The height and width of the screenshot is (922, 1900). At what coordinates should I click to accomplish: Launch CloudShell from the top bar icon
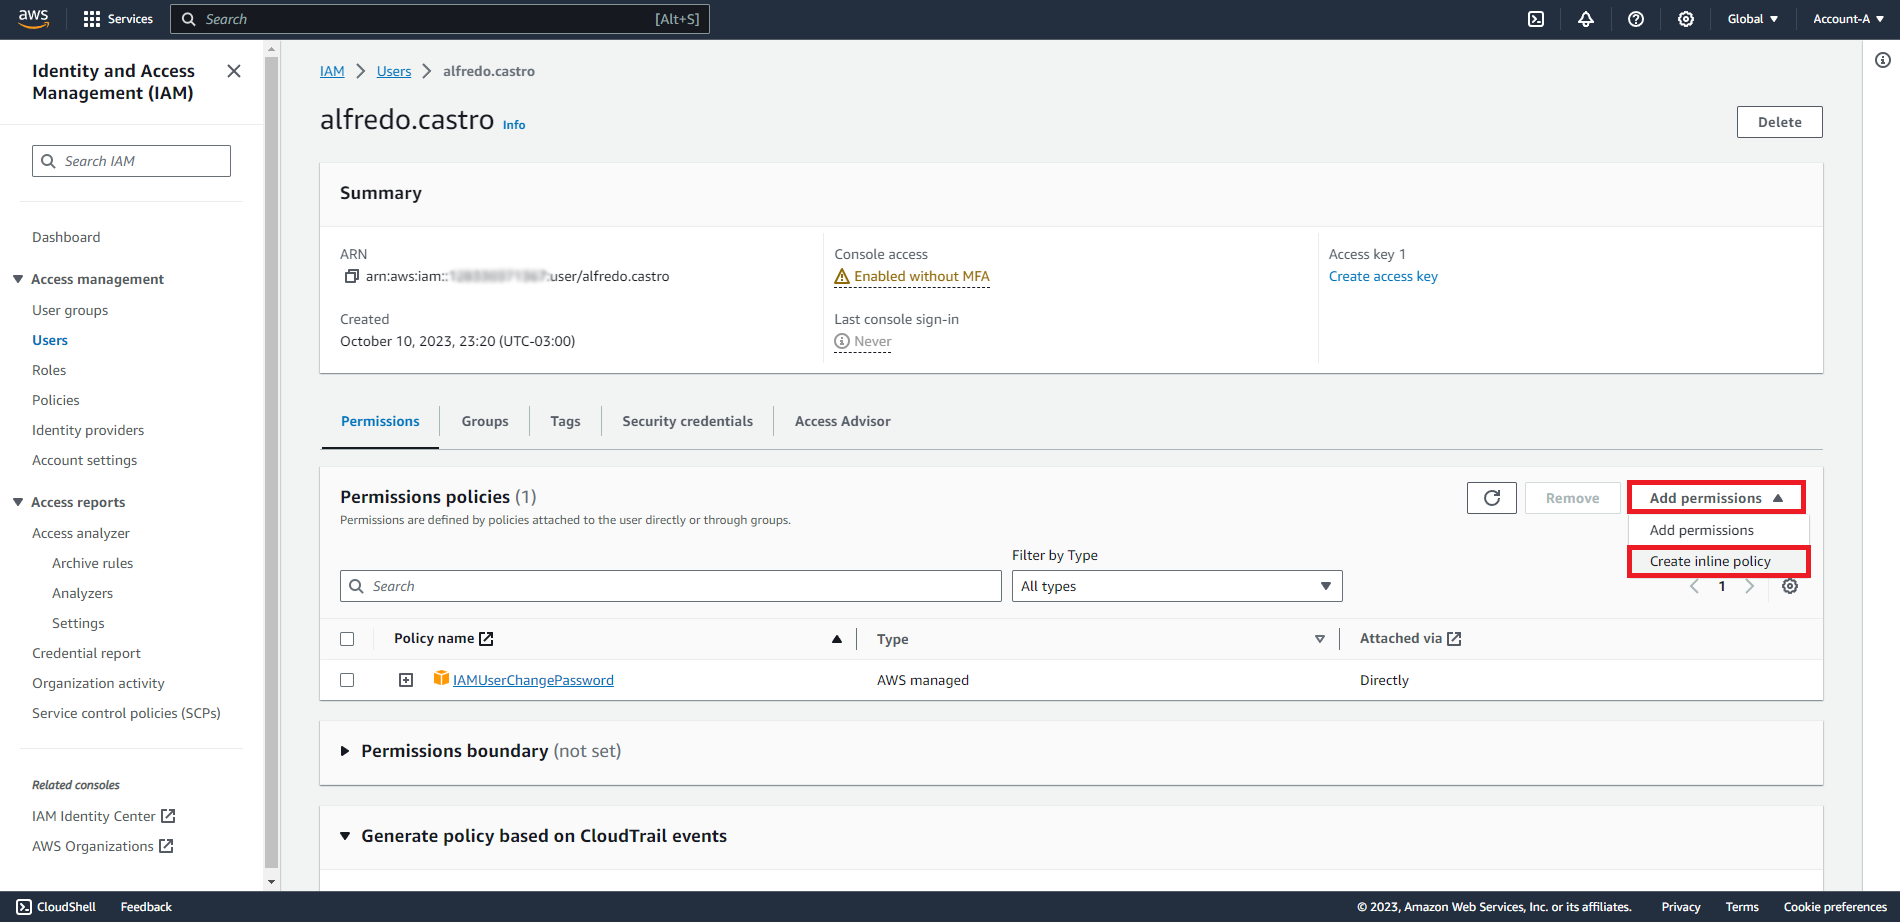[x=1536, y=19]
